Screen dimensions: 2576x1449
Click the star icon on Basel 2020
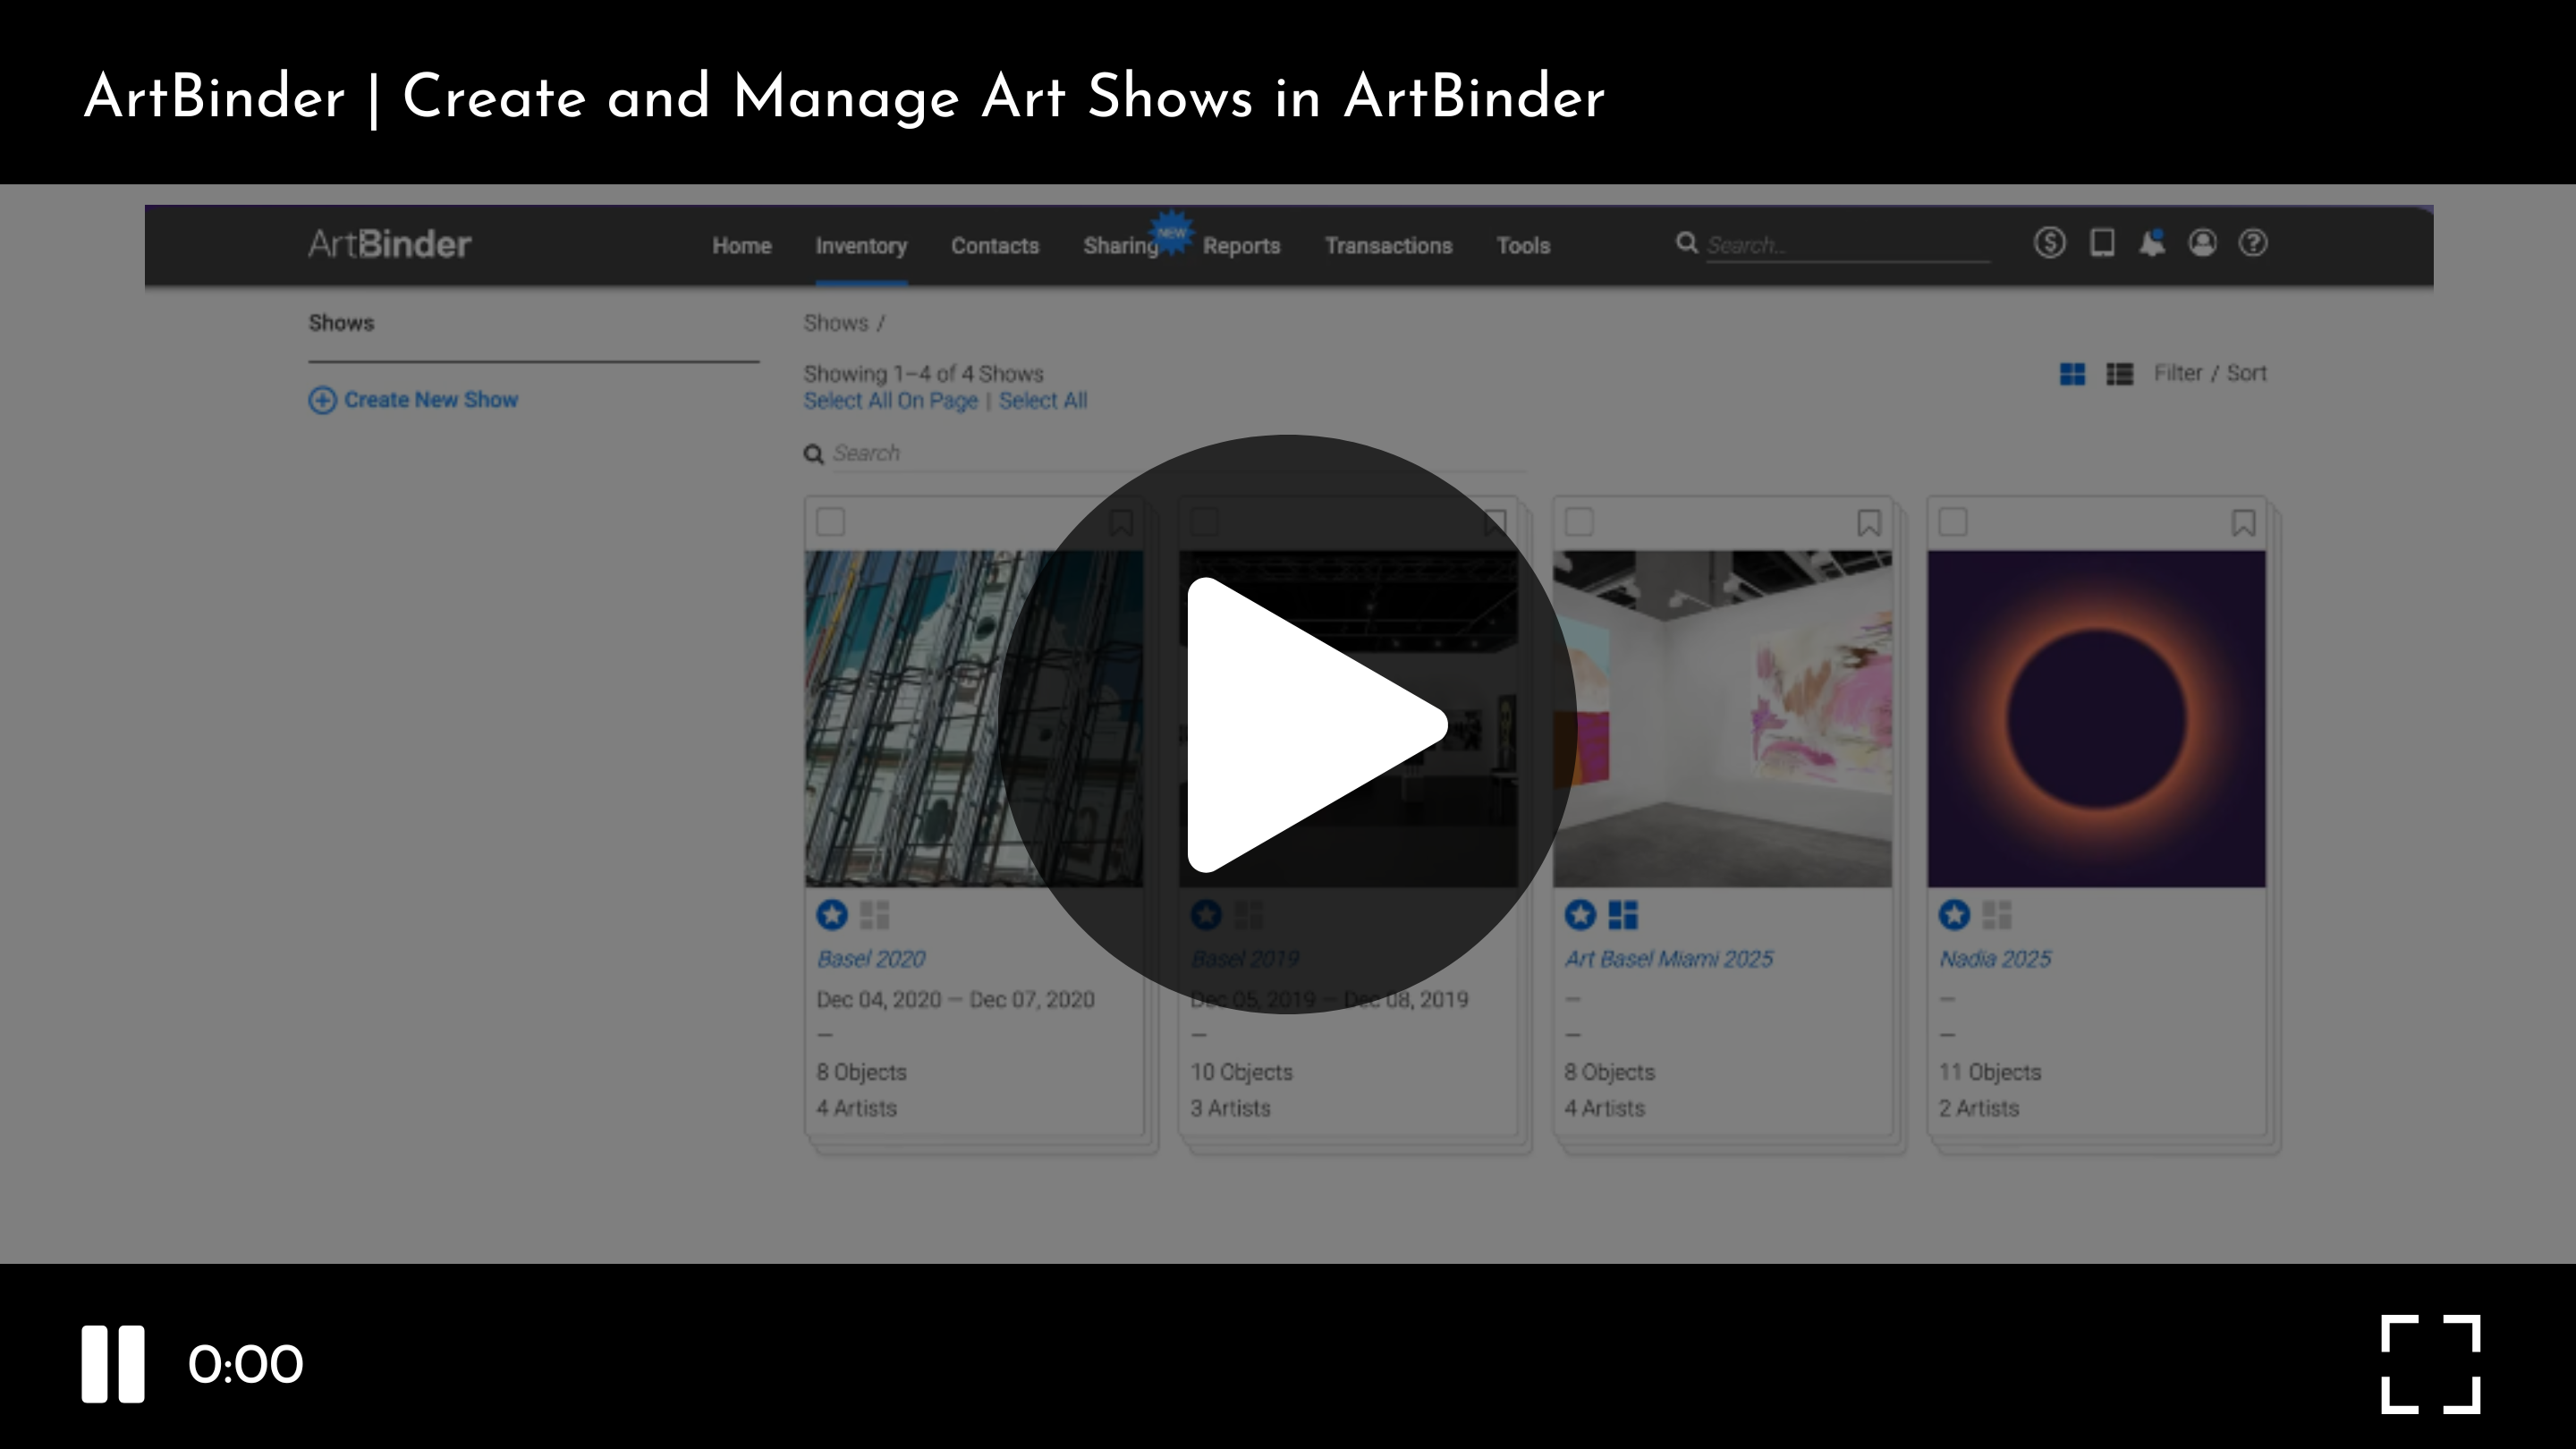(x=832, y=914)
